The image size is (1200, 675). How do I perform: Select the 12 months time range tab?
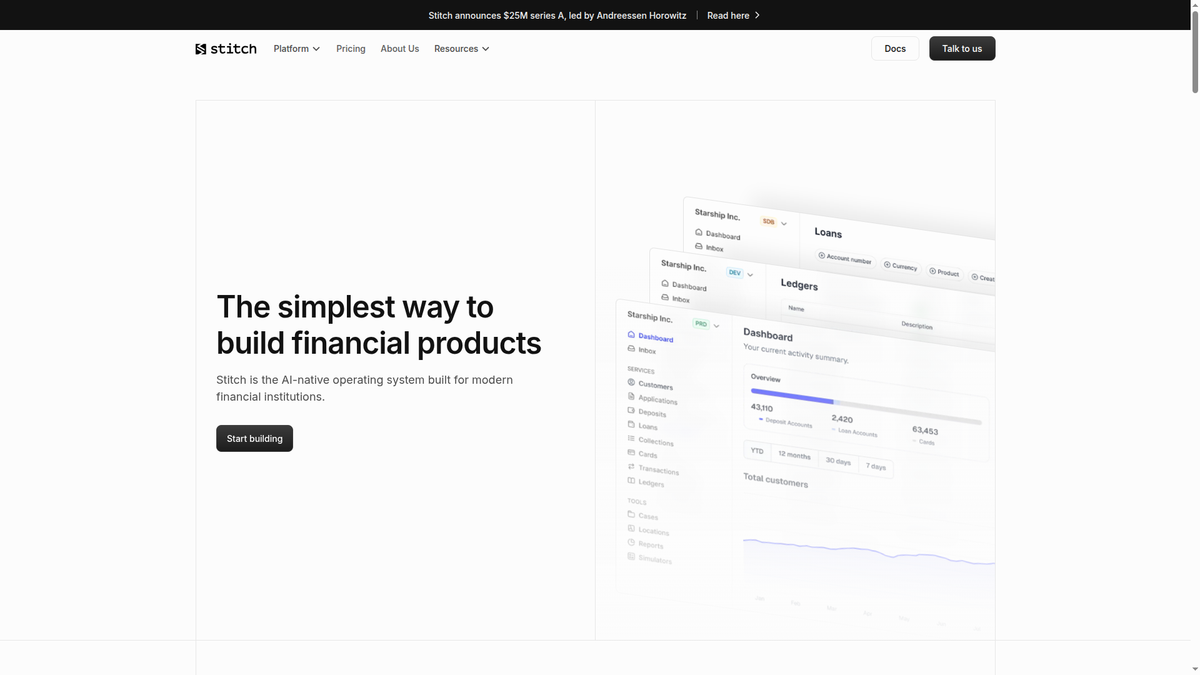coord(795,455)
